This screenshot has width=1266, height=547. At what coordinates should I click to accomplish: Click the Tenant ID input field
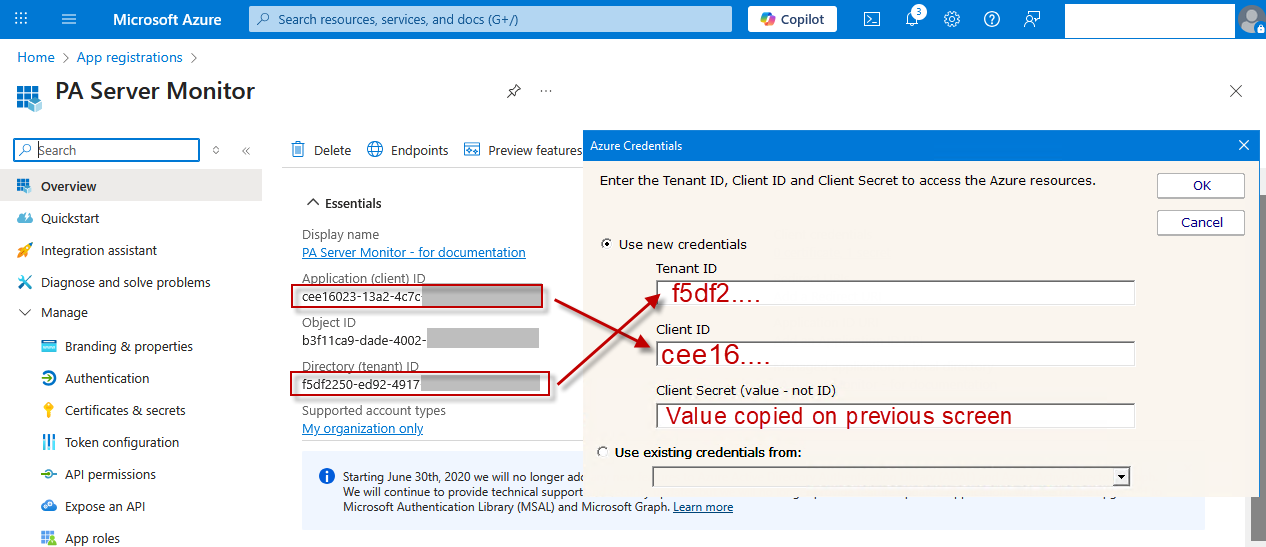tap(895, 293)
